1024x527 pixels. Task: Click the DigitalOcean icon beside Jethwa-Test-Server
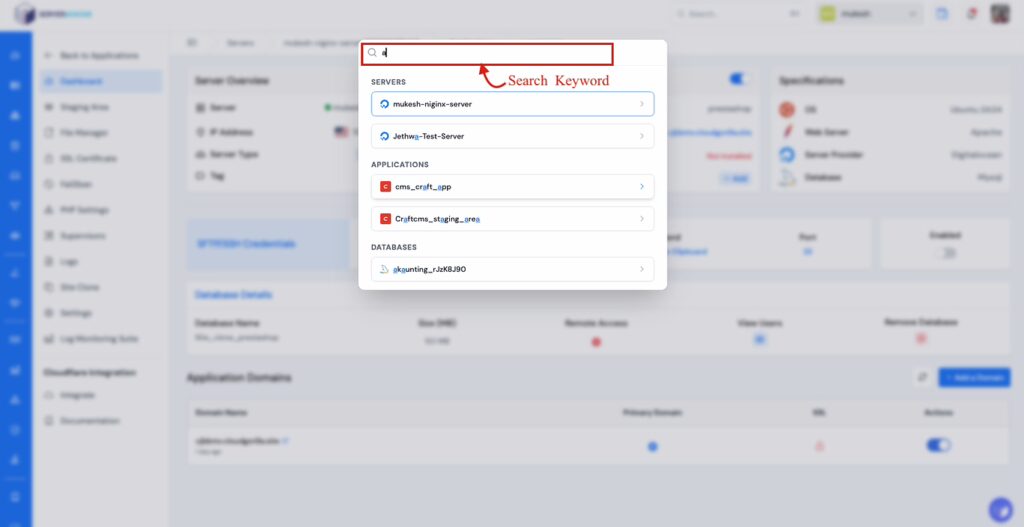click(385, 136)
